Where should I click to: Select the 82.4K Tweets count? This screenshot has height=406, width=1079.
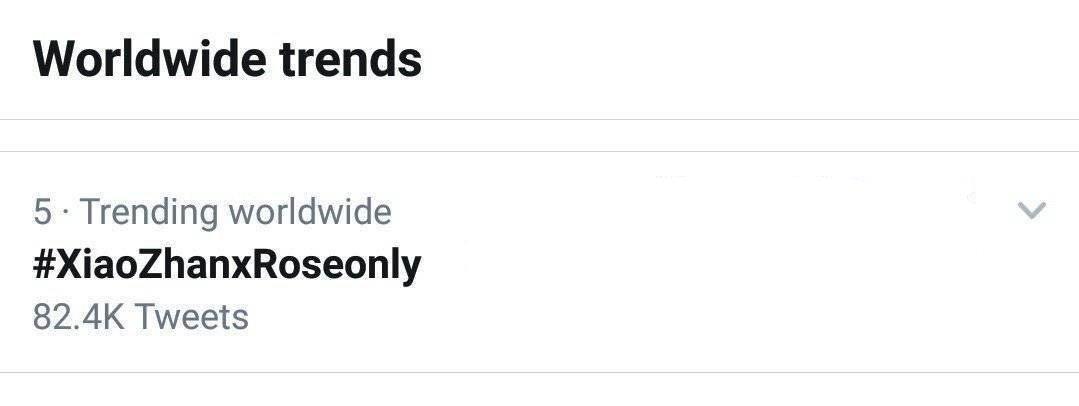(x=140, y=317)
